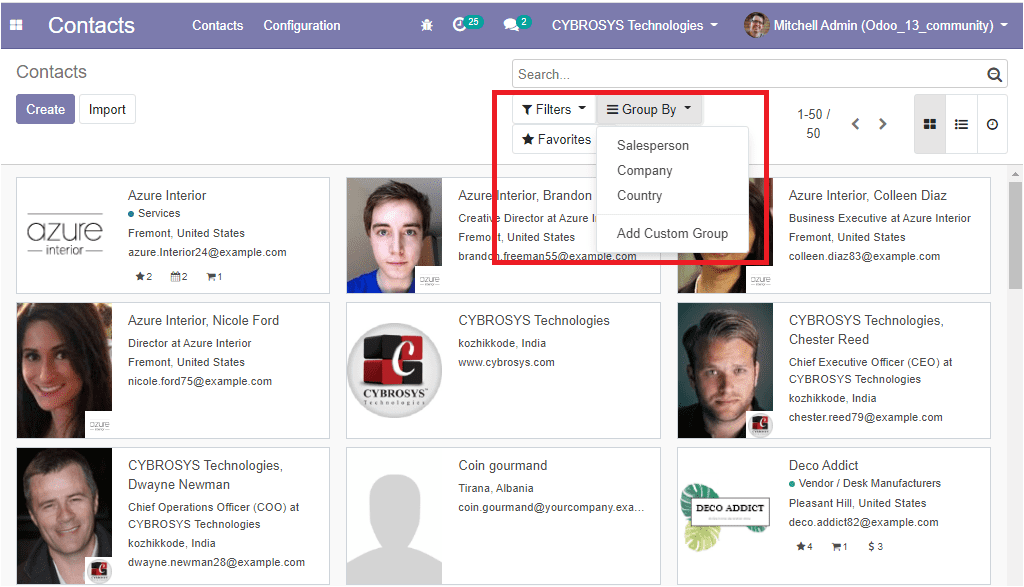Switch to Kanban view

(930, 124)
